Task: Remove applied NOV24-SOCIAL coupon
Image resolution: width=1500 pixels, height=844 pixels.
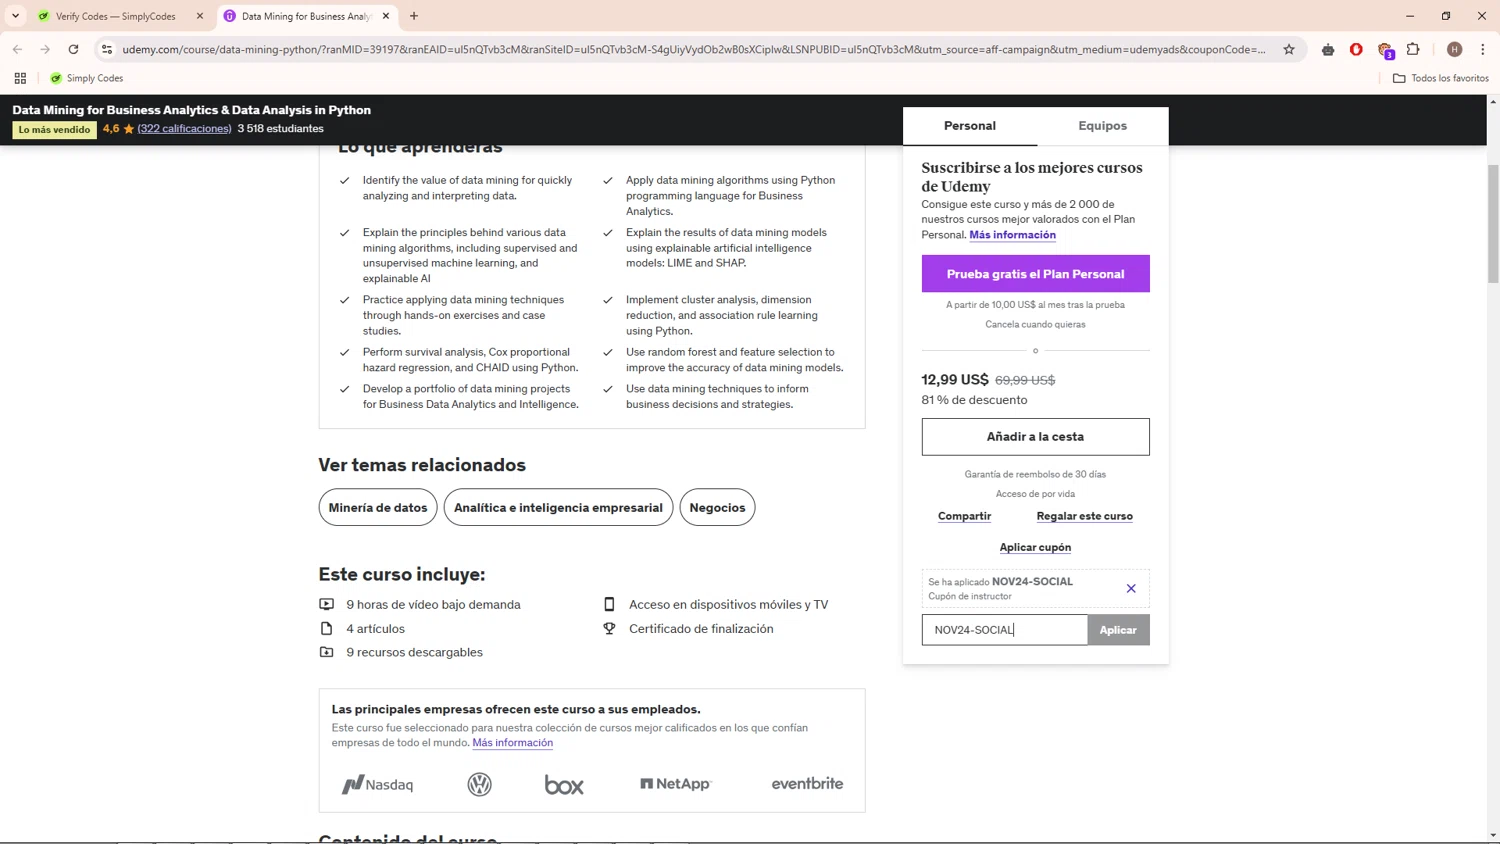Action: pyautogui.click(x=1131, y=588)
